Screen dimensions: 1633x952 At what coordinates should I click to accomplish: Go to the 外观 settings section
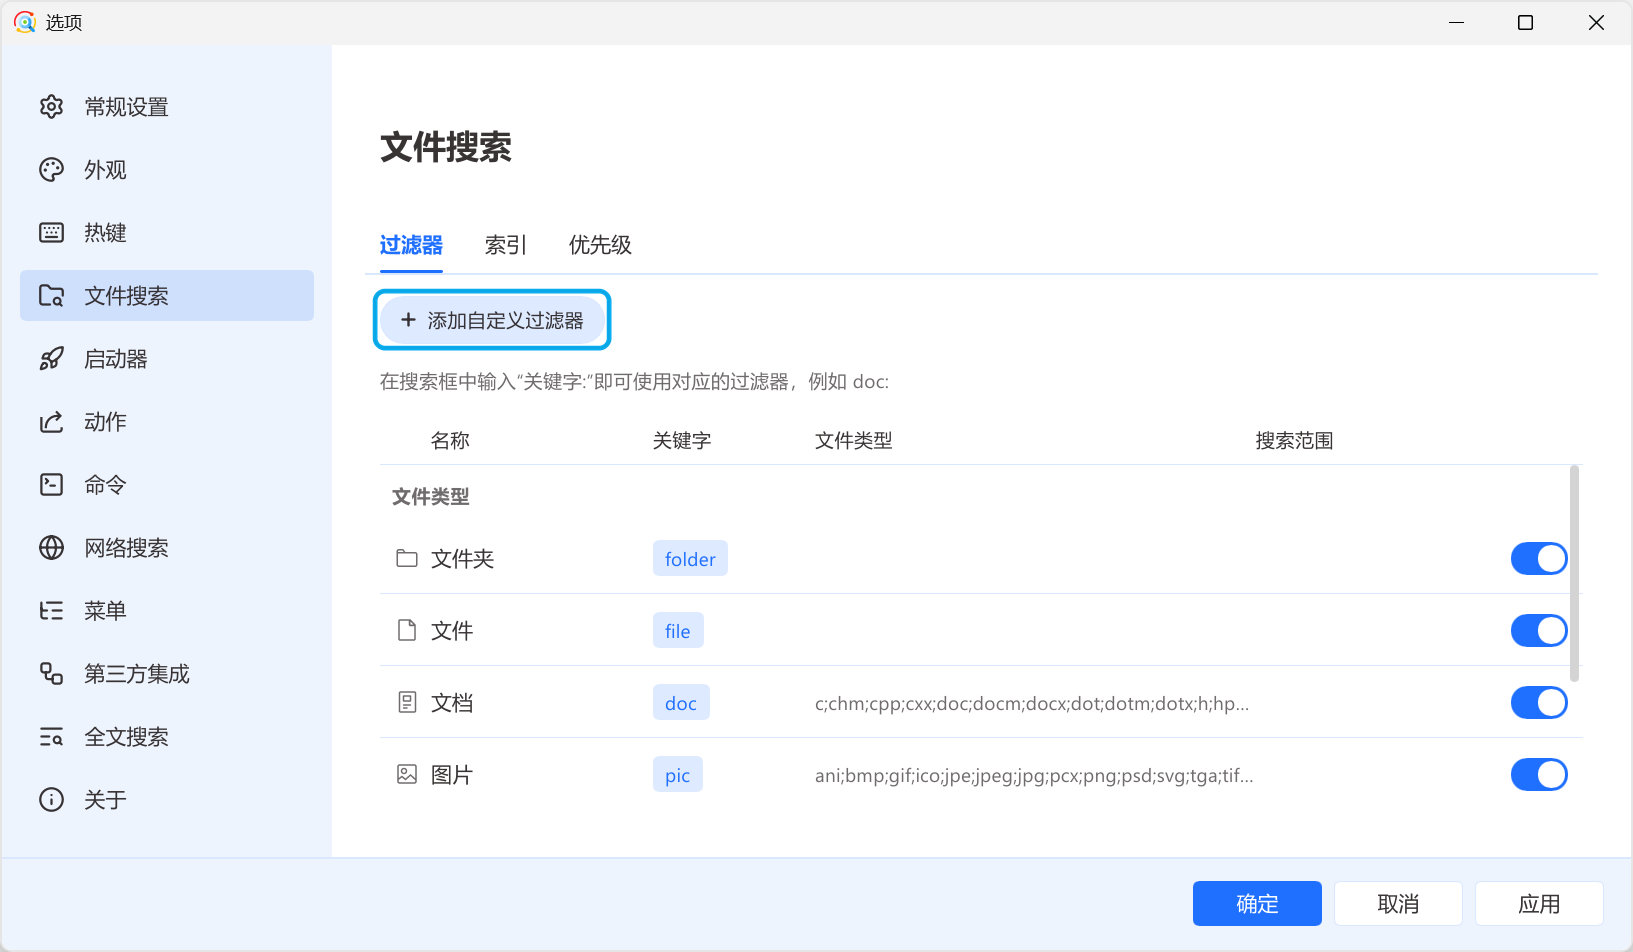pyautogui.click(x=167, y=170)
